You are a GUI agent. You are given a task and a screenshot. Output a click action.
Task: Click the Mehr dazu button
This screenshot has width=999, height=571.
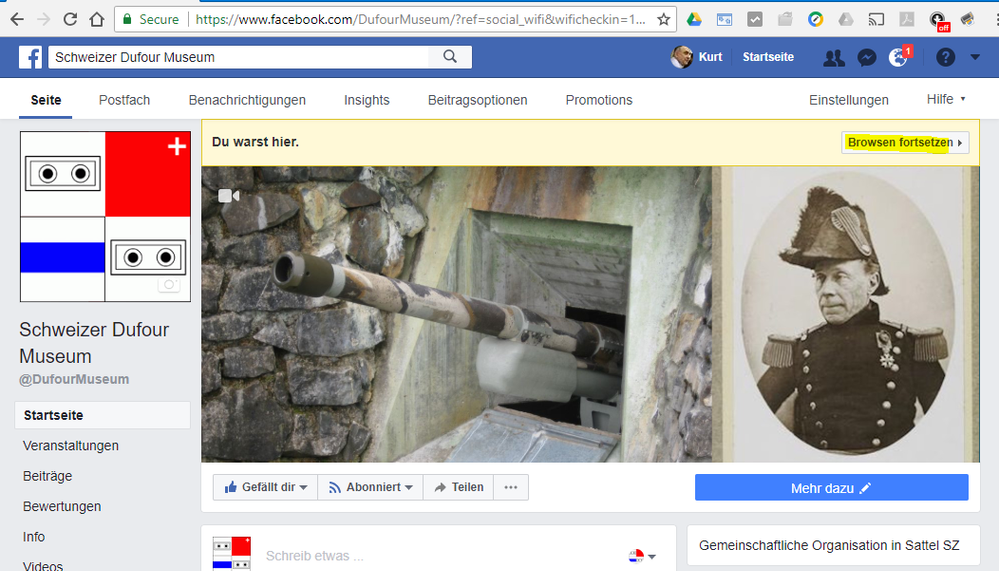pyautogui.click(x=831, y=488)
